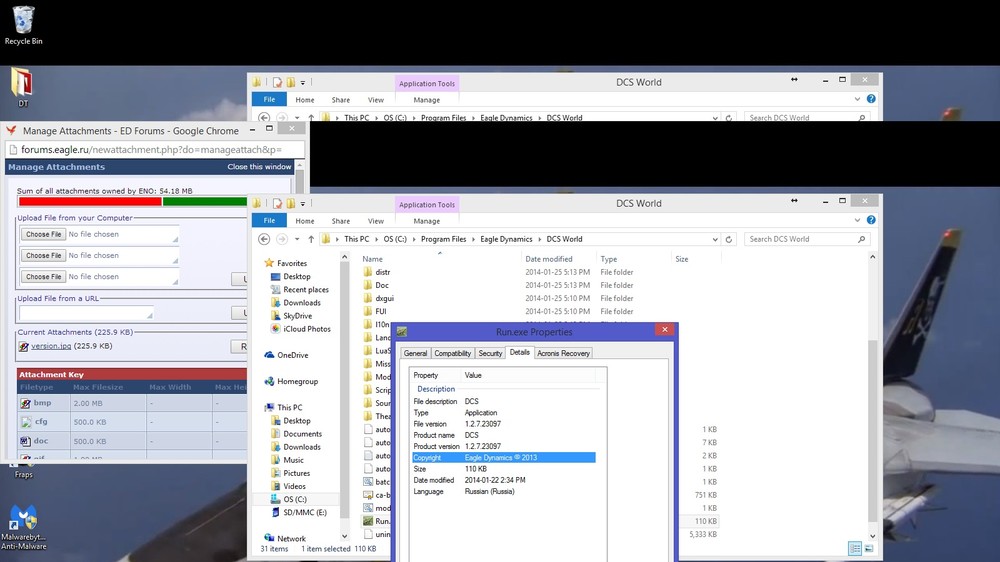Open the Explorer help question mark

coord(871,220)
